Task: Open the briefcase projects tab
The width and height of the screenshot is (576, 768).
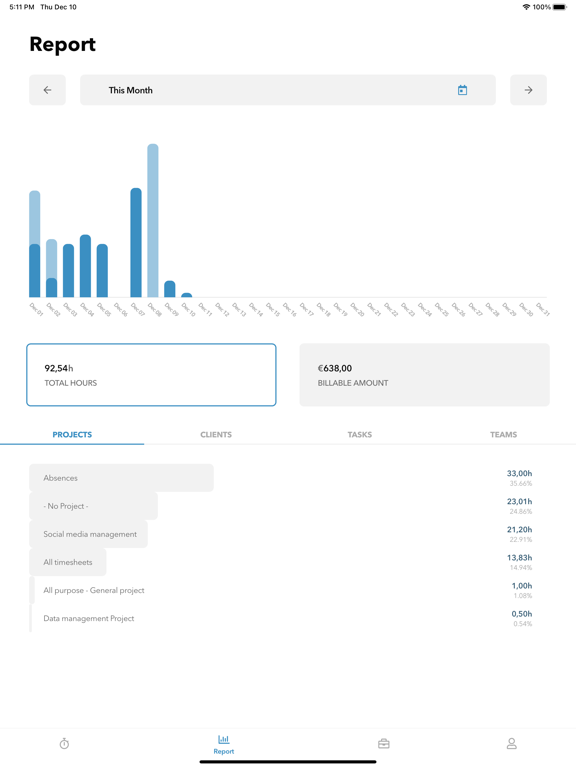Action: [x=384, y=744]
